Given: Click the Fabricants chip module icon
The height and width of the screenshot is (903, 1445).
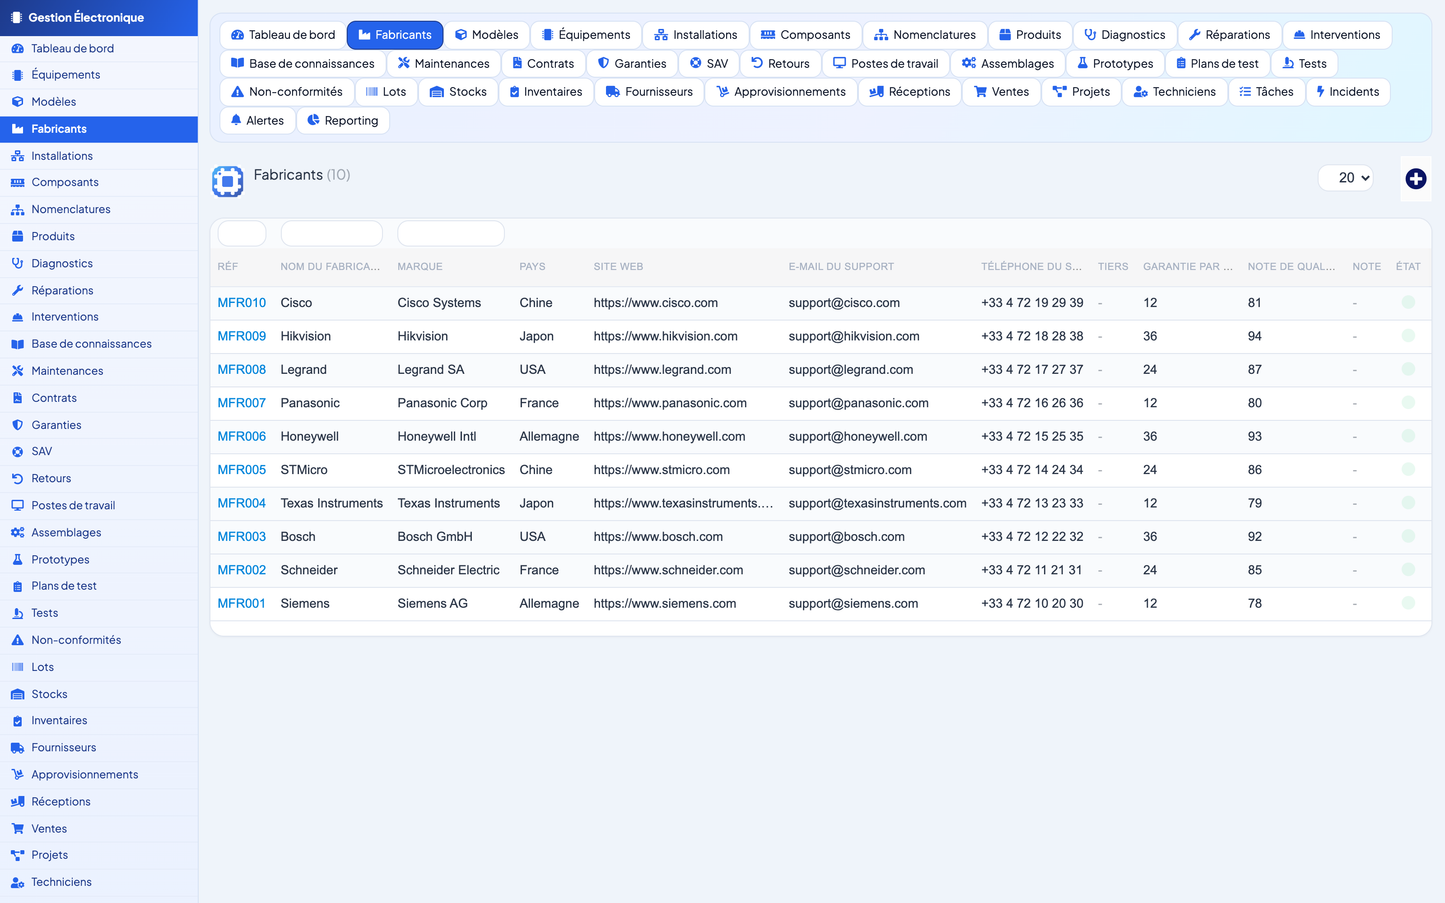Looking at the screenshot, I should click(x=228, y=181).
